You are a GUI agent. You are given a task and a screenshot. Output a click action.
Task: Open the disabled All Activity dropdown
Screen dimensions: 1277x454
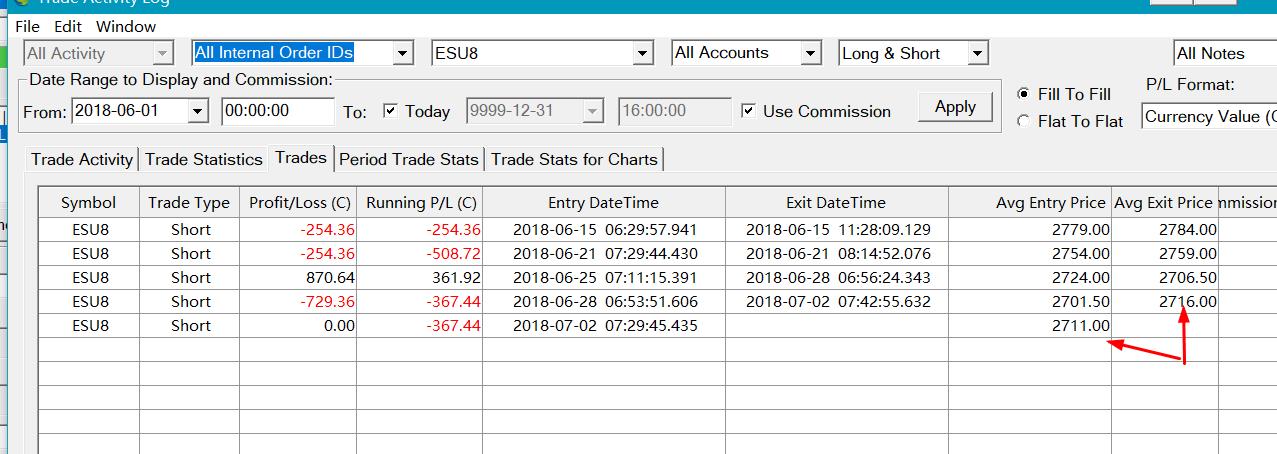[x=163, y=53]
